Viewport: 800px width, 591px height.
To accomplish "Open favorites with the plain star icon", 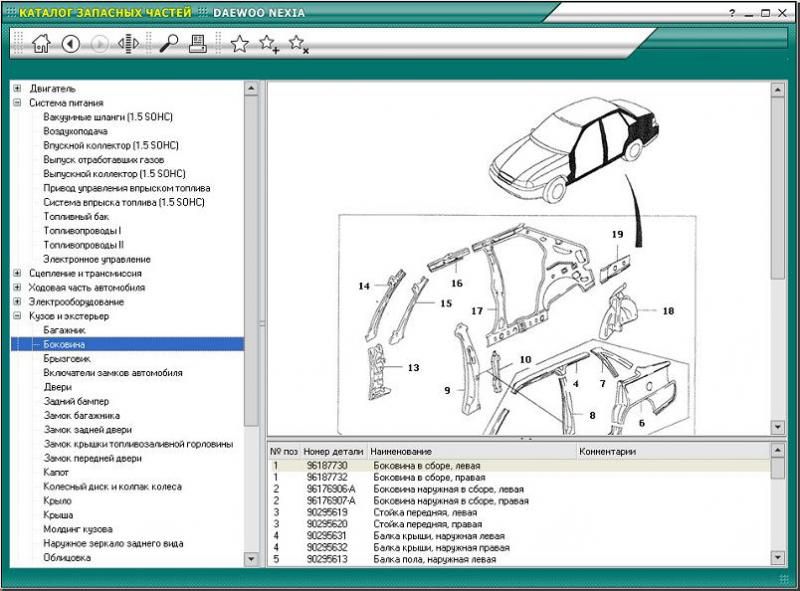I will pyautogui.click(x=240, y=43).
